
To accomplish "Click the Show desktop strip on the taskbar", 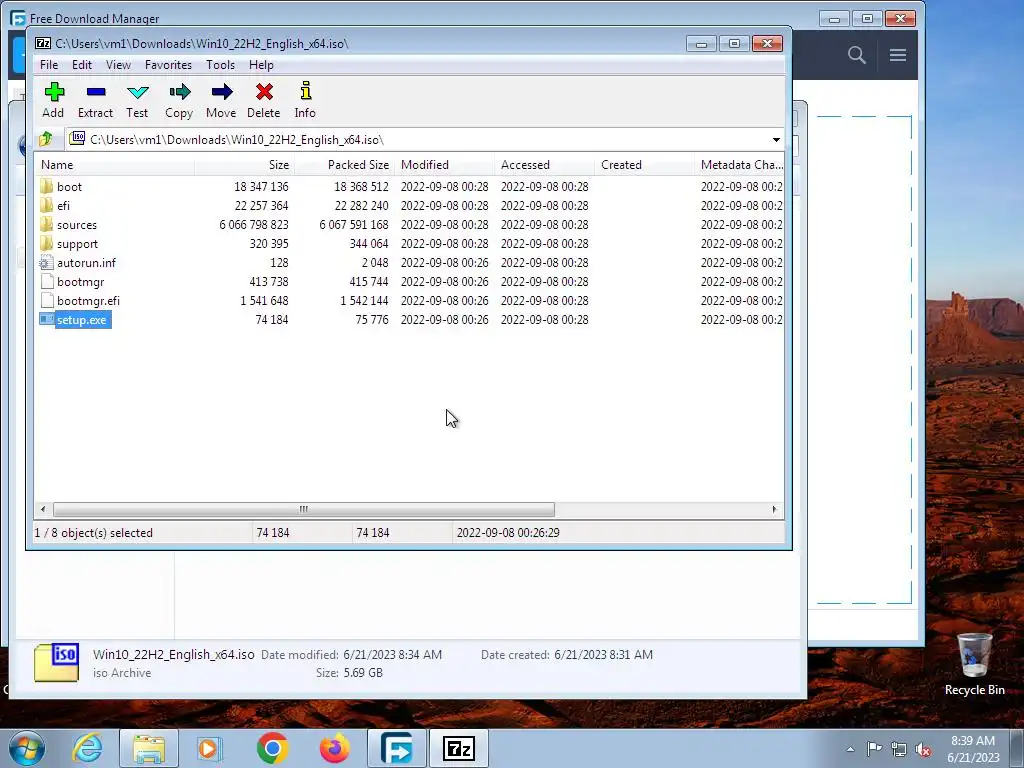I will pos(1017,748).
